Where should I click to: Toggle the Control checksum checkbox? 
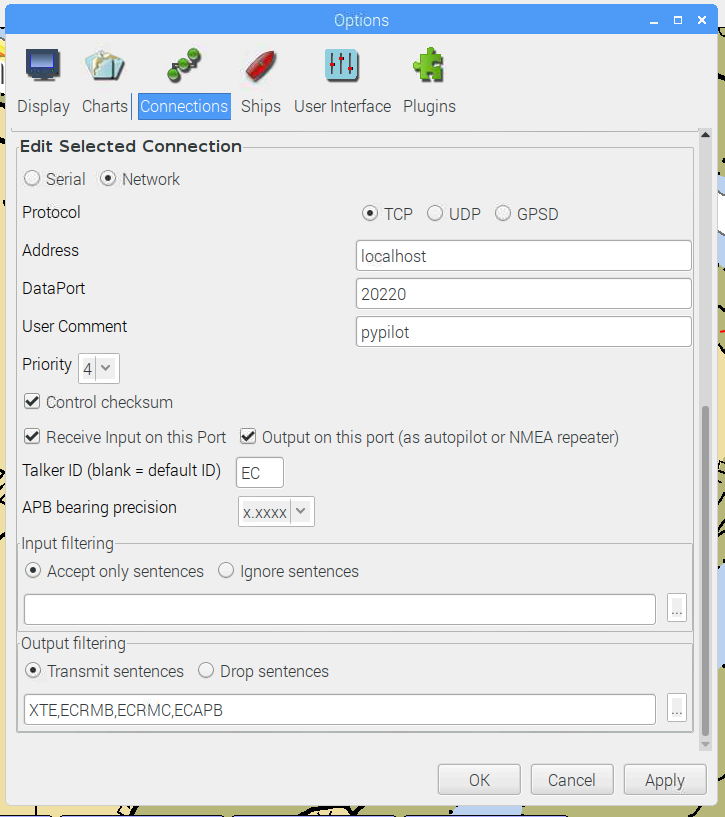pos(32,402)
